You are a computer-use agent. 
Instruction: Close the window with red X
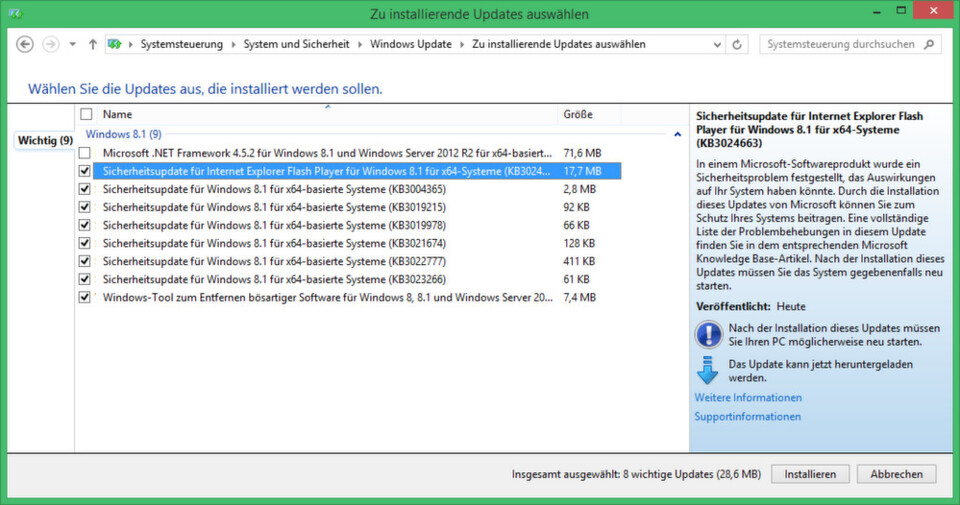[x=933, y=10]
